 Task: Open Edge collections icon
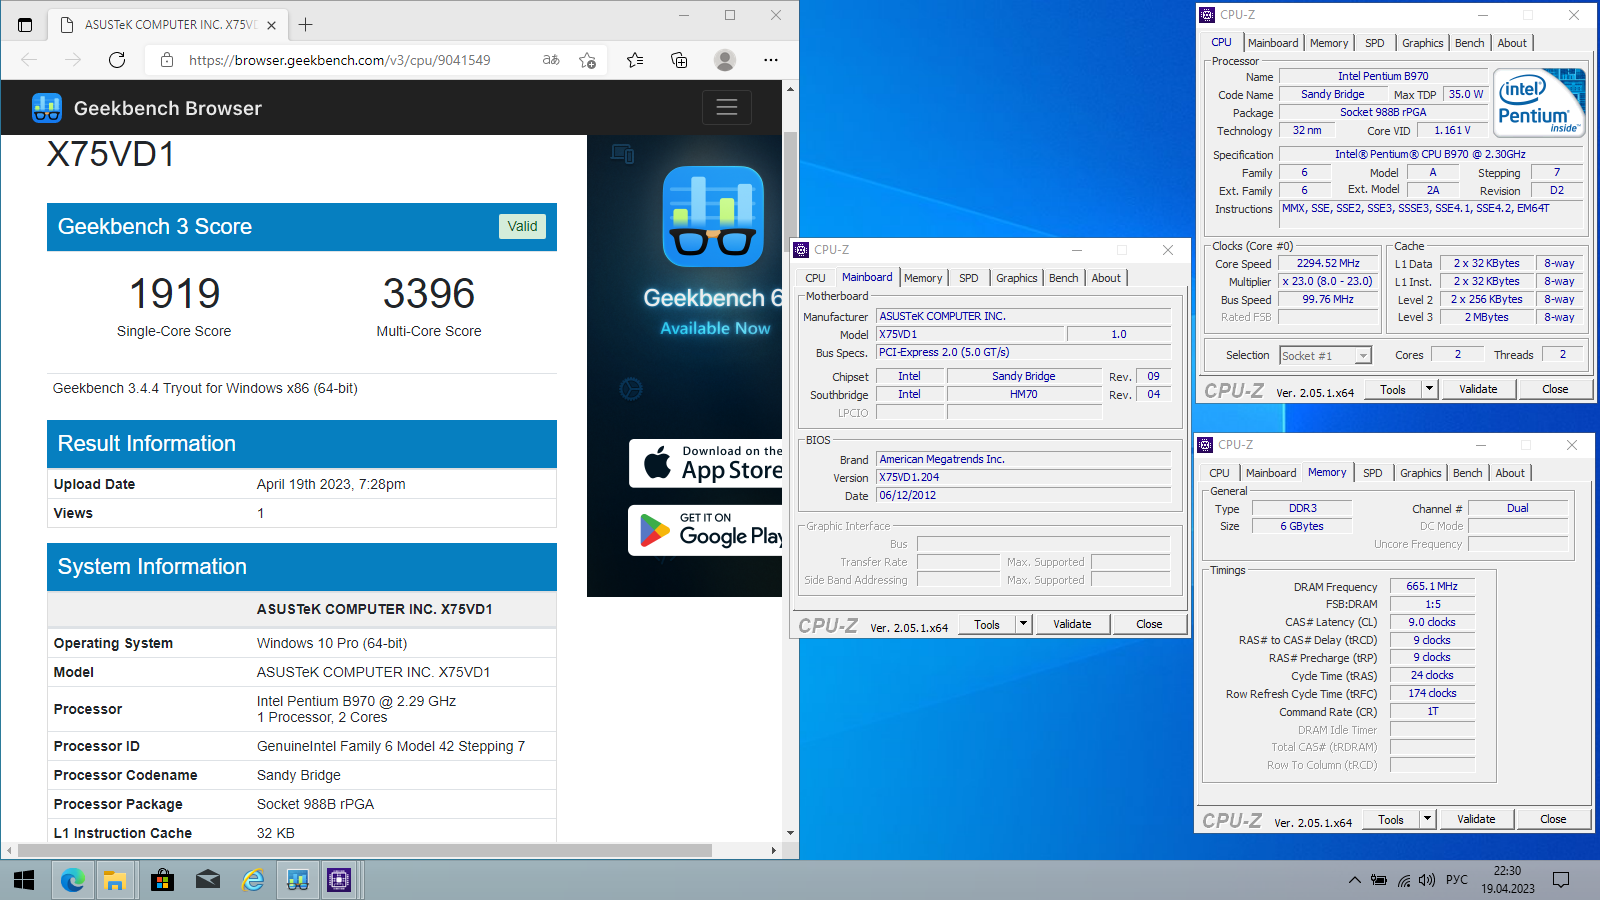pyautogui.click(x=679, y=60)
